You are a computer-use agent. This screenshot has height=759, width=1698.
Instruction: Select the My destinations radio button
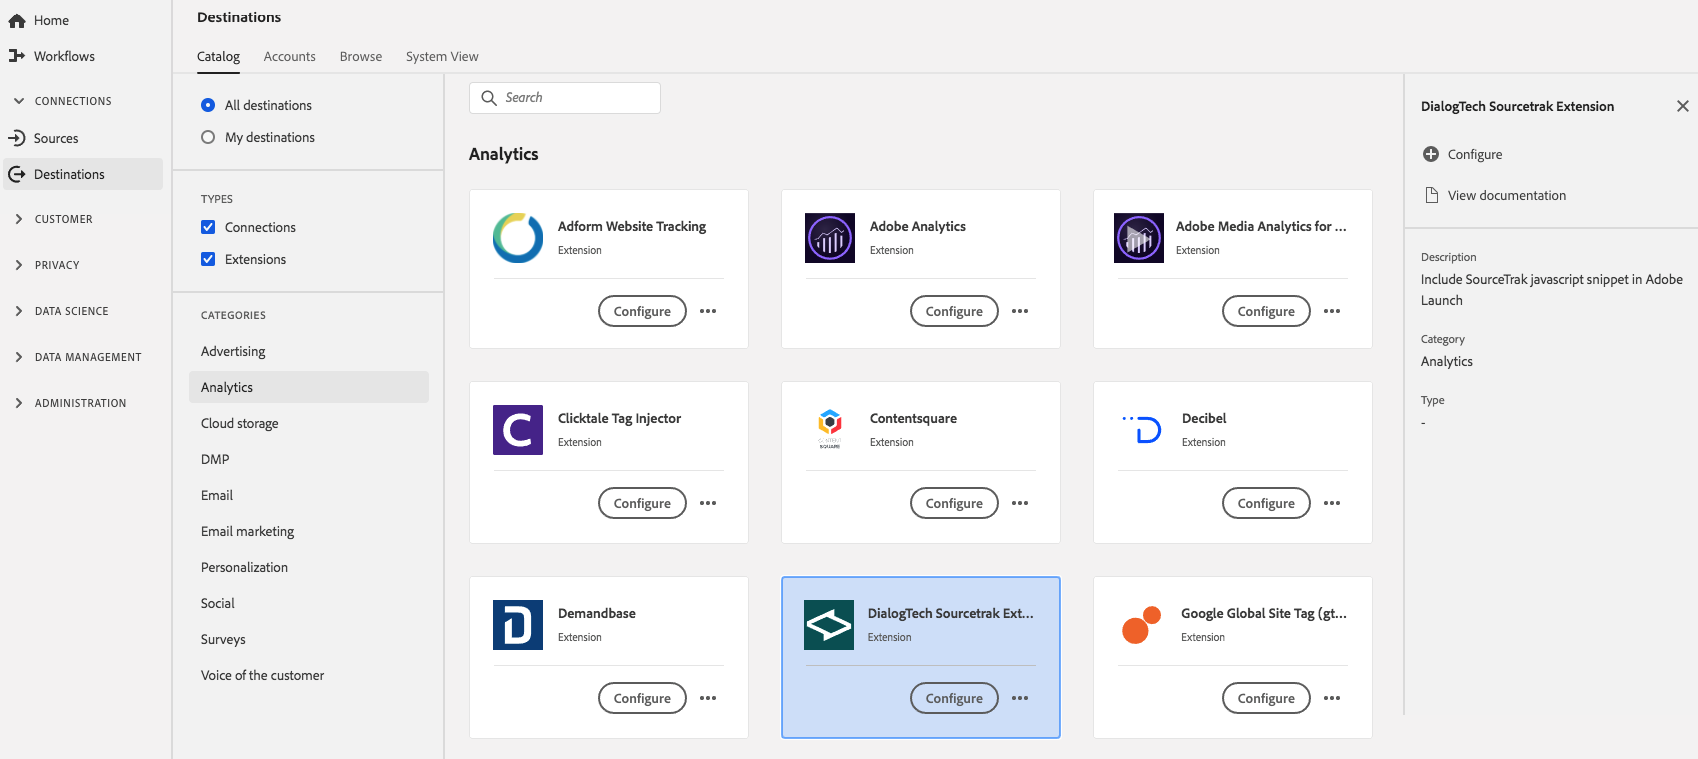208,137
